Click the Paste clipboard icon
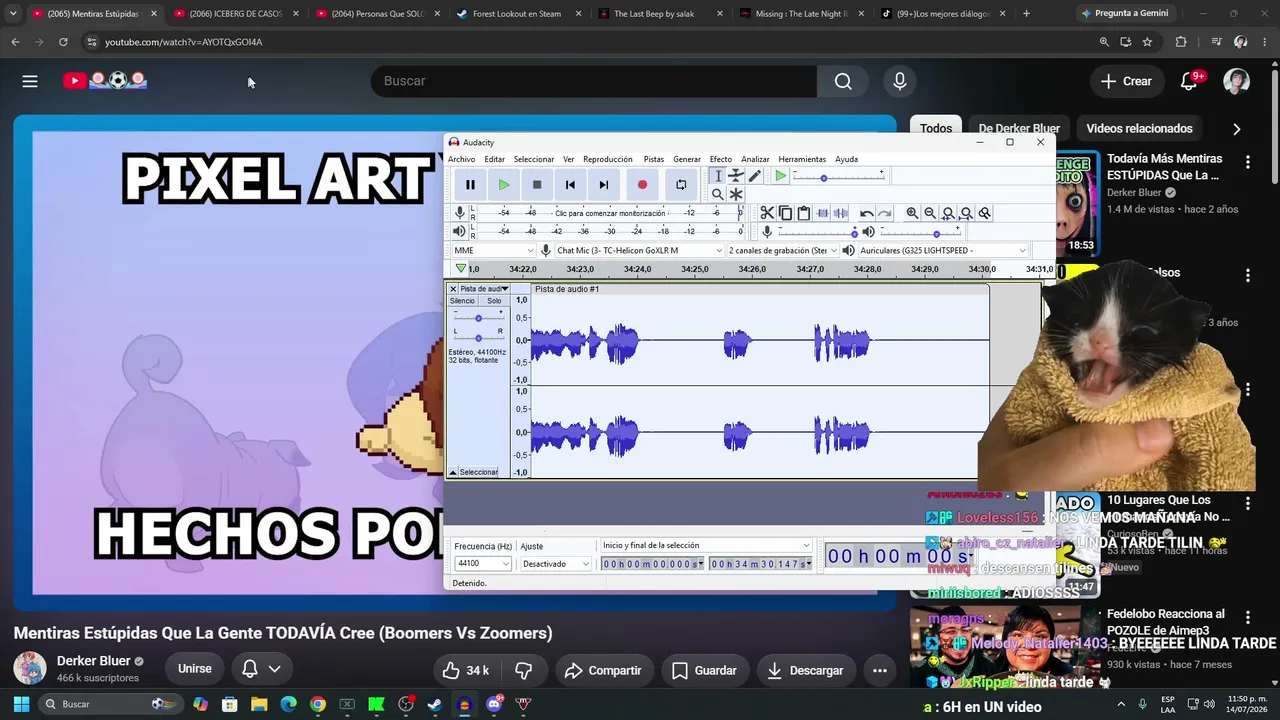Image resolution: width=1280 pixels, height=720 pixels. point(803,213)
